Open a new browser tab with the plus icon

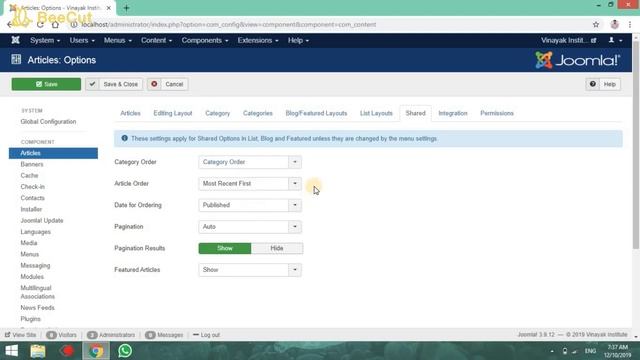pos(126,8)
